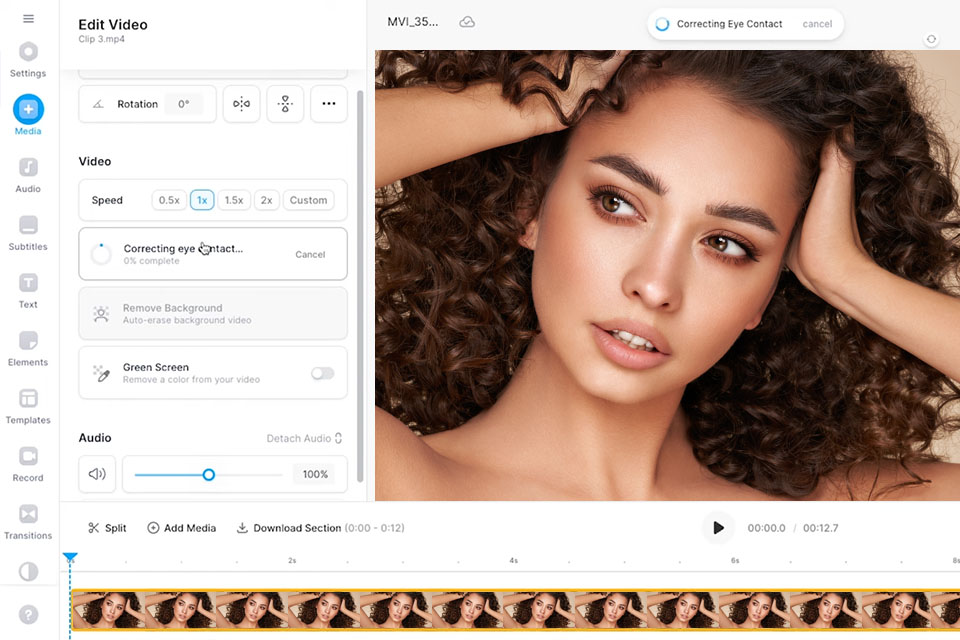Click the video preview canvas
The width and height of the screenshot is (960, 640).
tap(667, 275)
